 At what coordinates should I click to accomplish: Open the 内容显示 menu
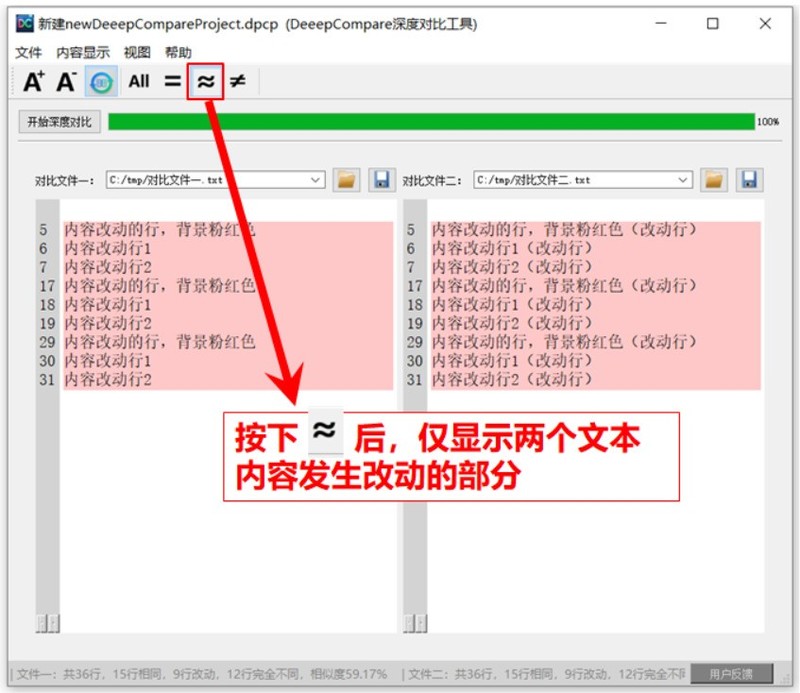[x=83, y=52]
